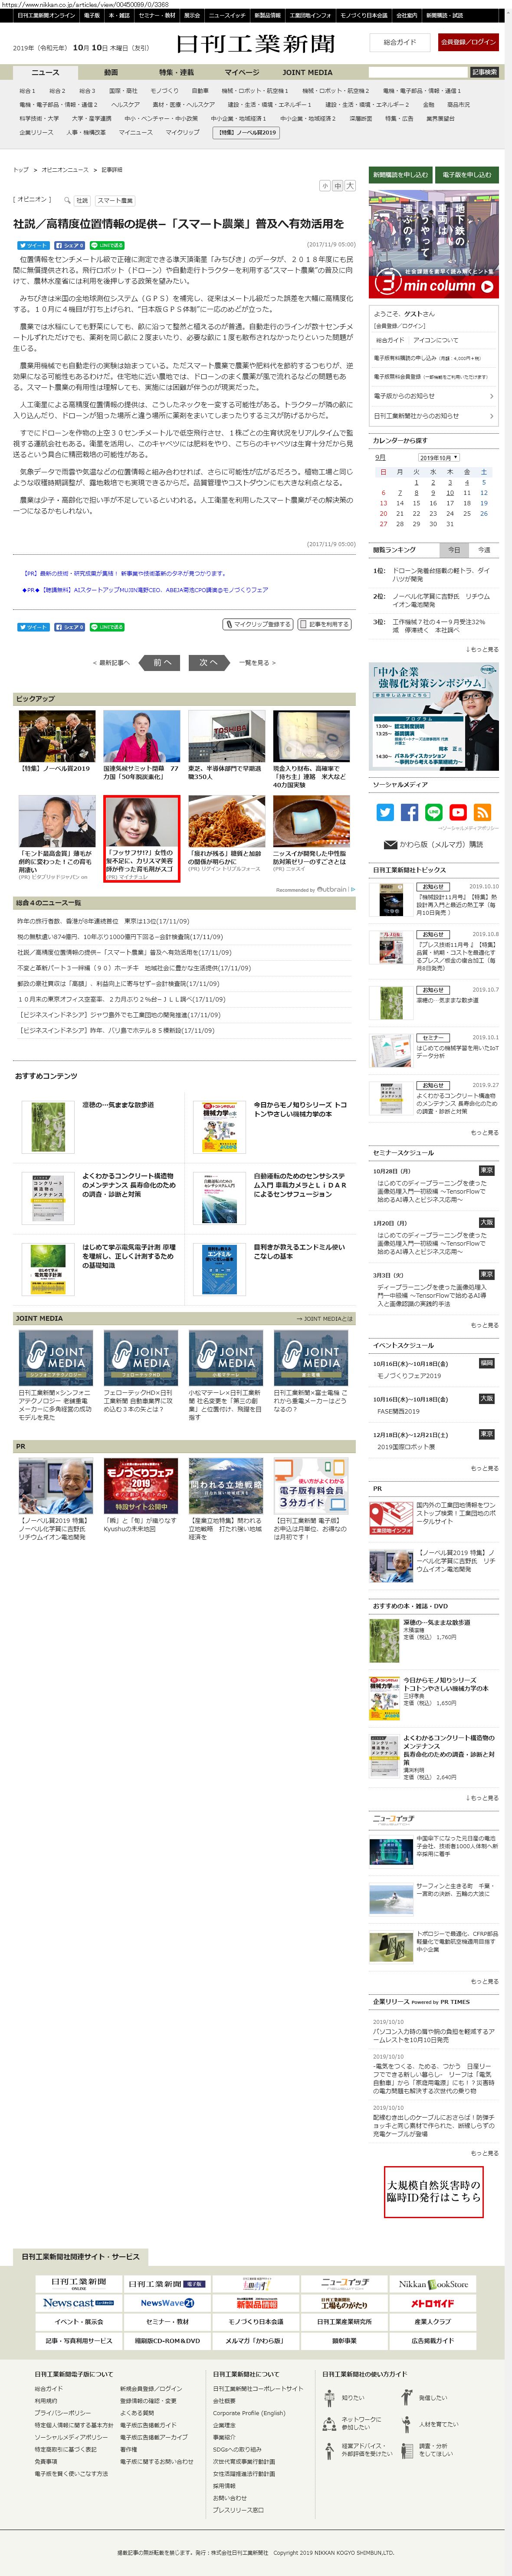Click the LINEで送る button under the headline
The height and width of the screenshot is (2576, 512).
point(107,245)
